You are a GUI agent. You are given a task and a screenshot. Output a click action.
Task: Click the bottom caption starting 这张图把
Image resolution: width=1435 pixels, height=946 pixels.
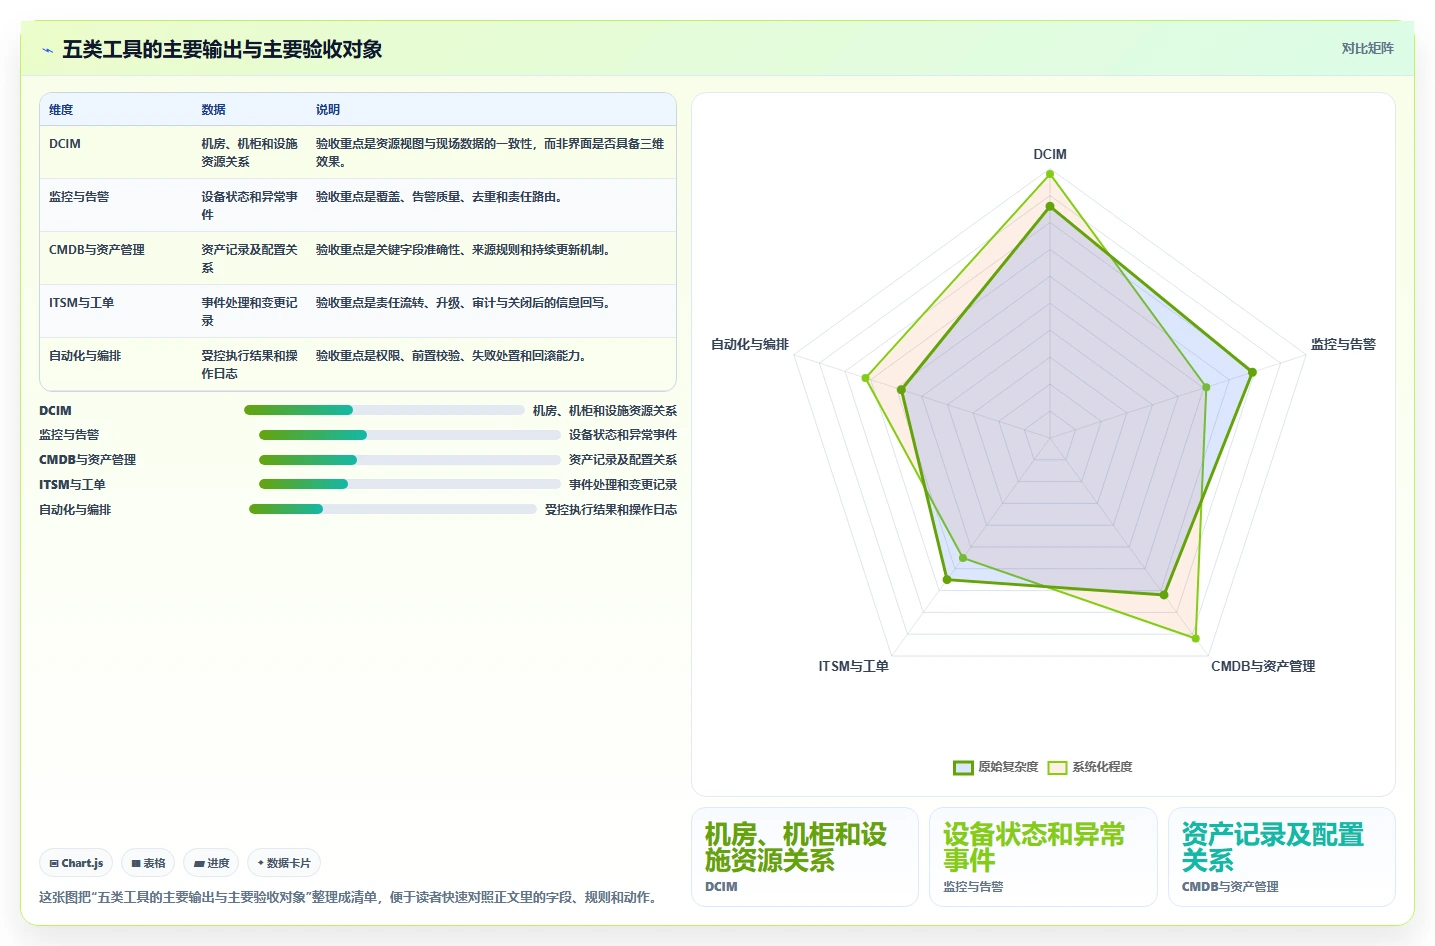click(350, 898)
